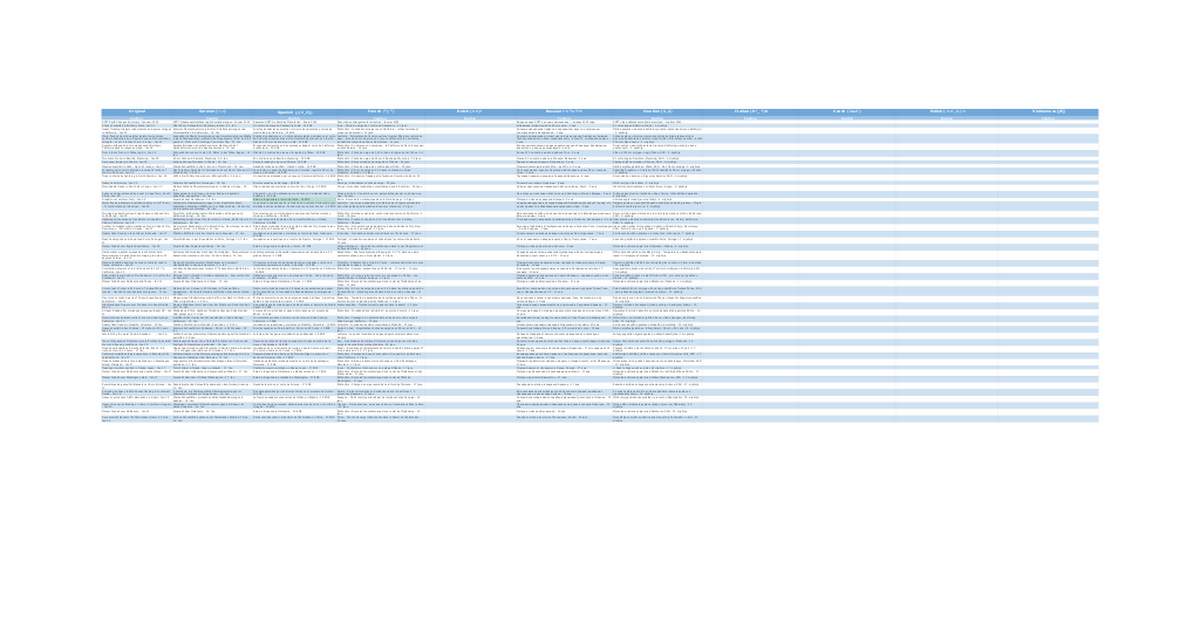Screen dimensions: 1200x630
Task: Click the Arabic column header
Action: (x=470, y=112)
